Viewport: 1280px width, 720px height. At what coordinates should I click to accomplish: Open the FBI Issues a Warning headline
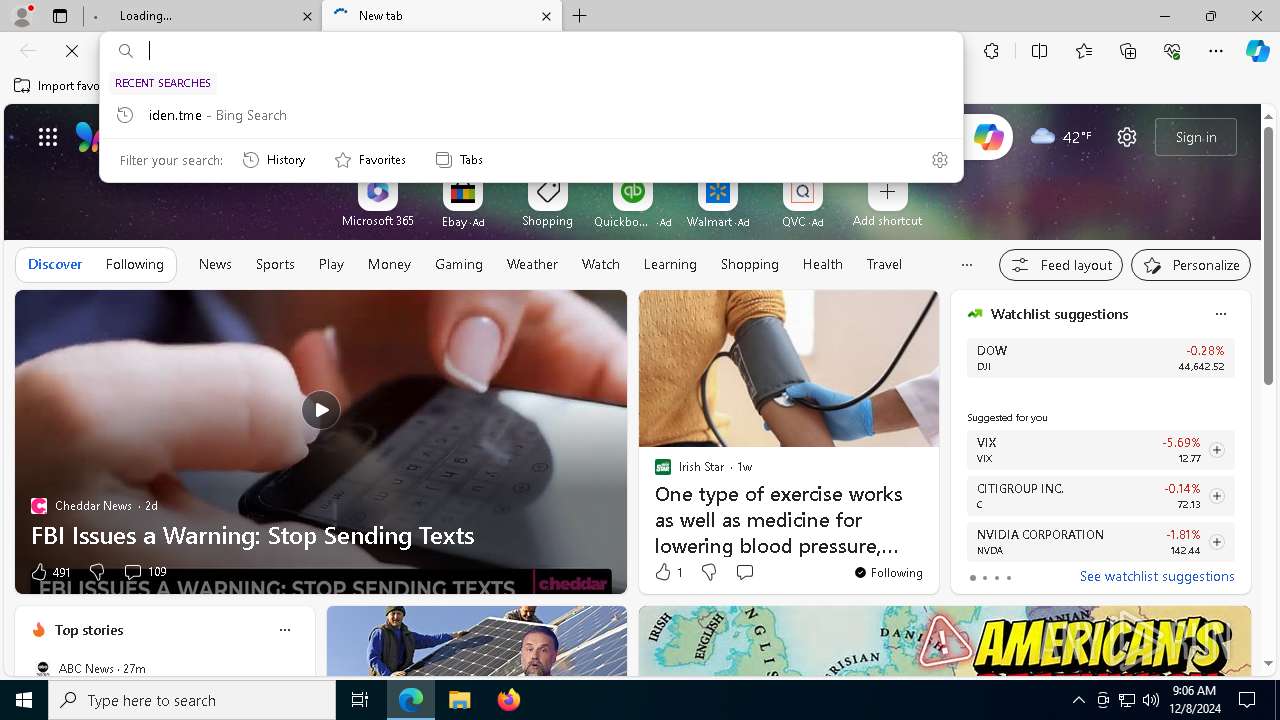[x=253, y=535]
